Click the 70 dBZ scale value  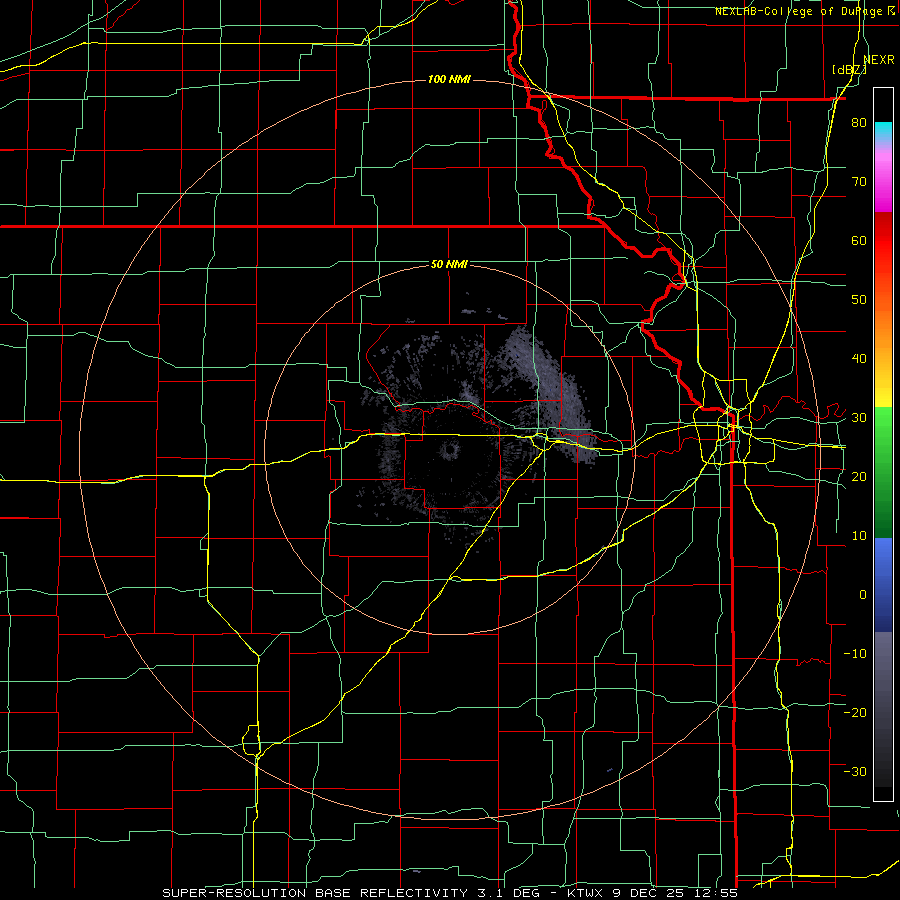click(859, 182)
